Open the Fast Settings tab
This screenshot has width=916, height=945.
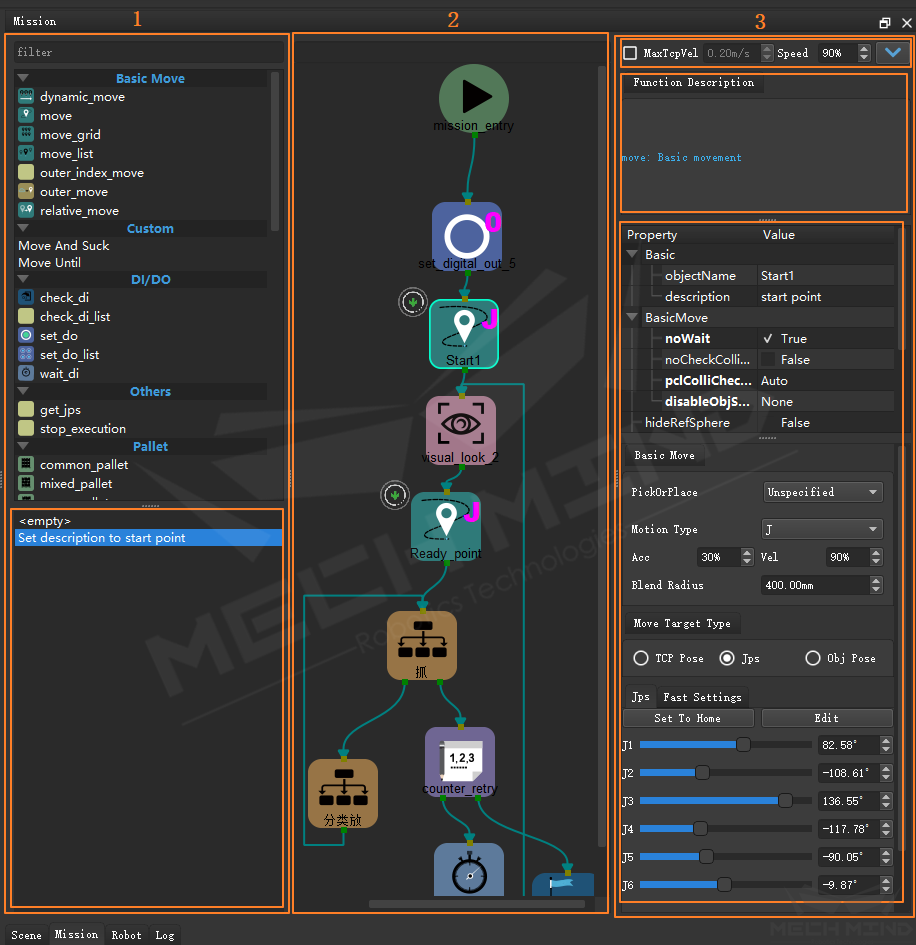click(x=702, y=697)
